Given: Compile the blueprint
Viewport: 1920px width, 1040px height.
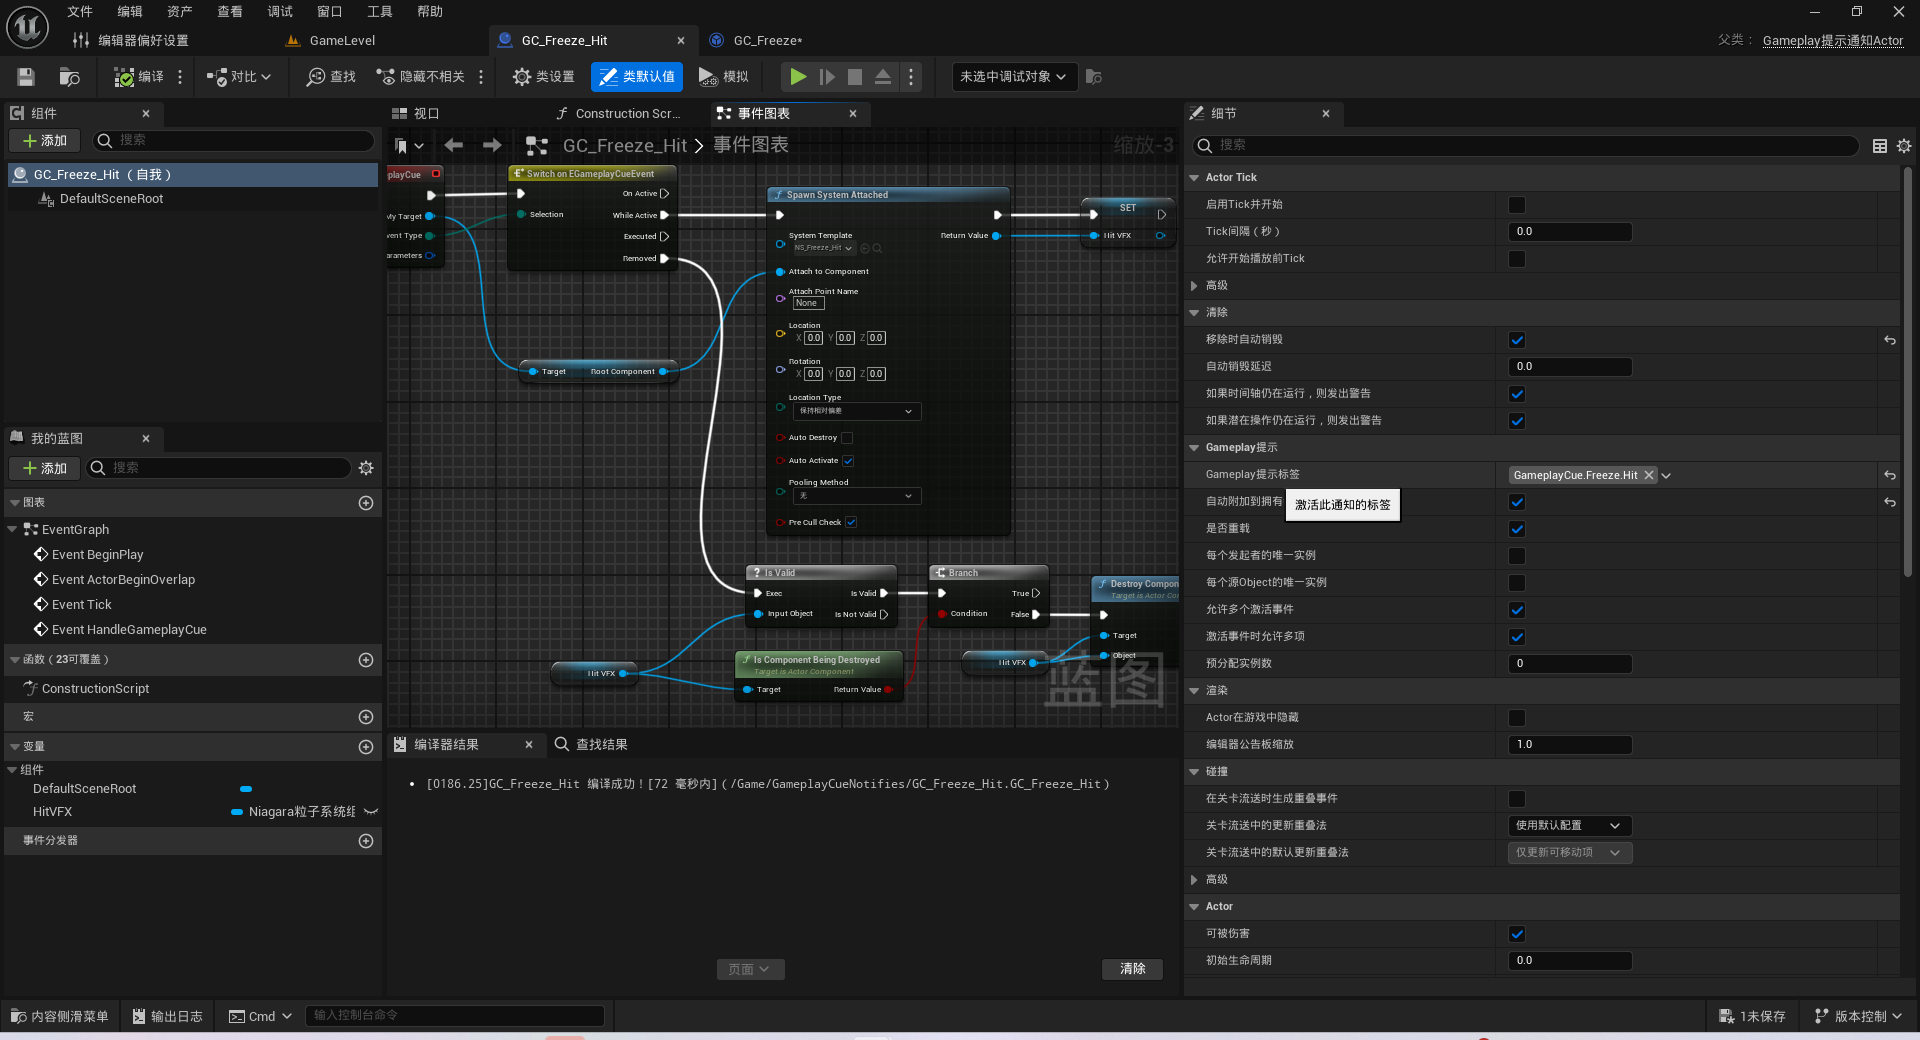Looking at the screenshot, I should point(138,77).
